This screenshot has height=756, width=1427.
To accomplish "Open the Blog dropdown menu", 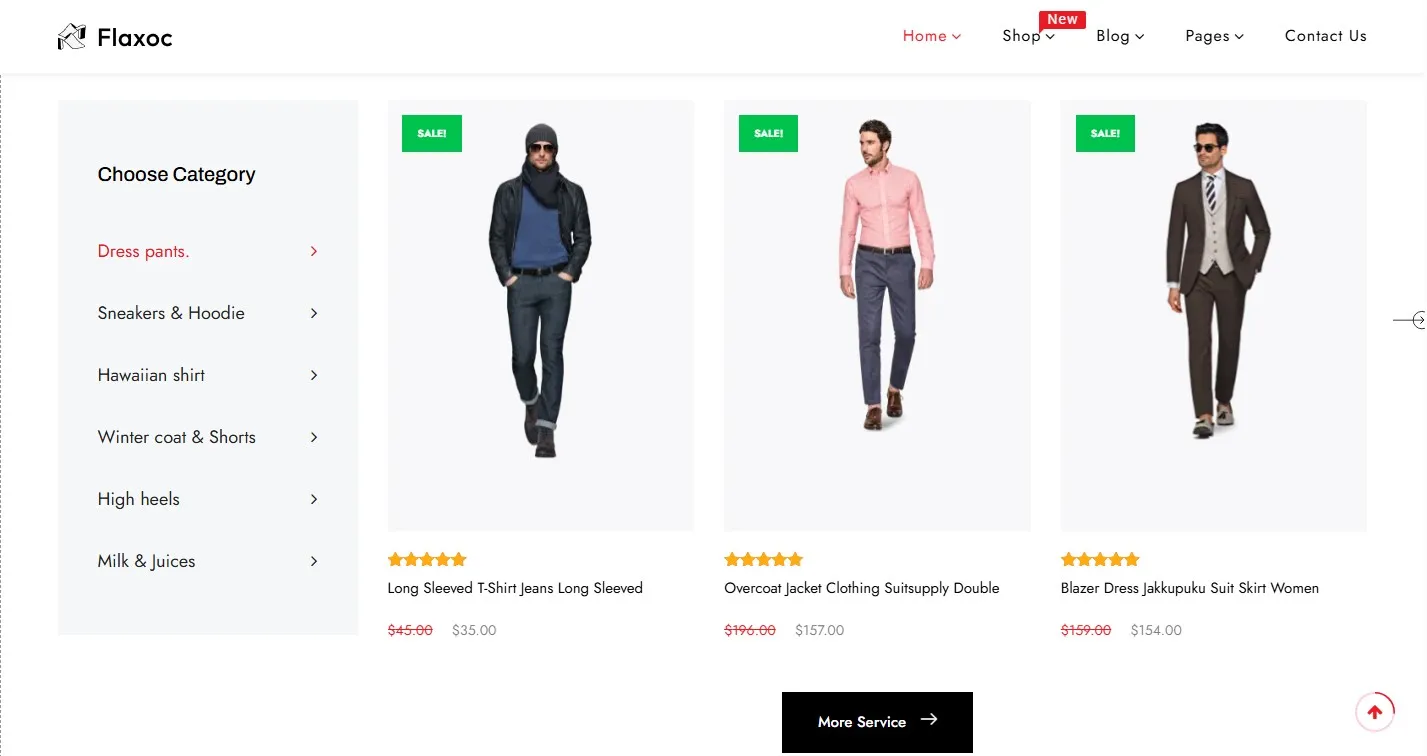I will pyautogui.click(x=1120, y=36).
